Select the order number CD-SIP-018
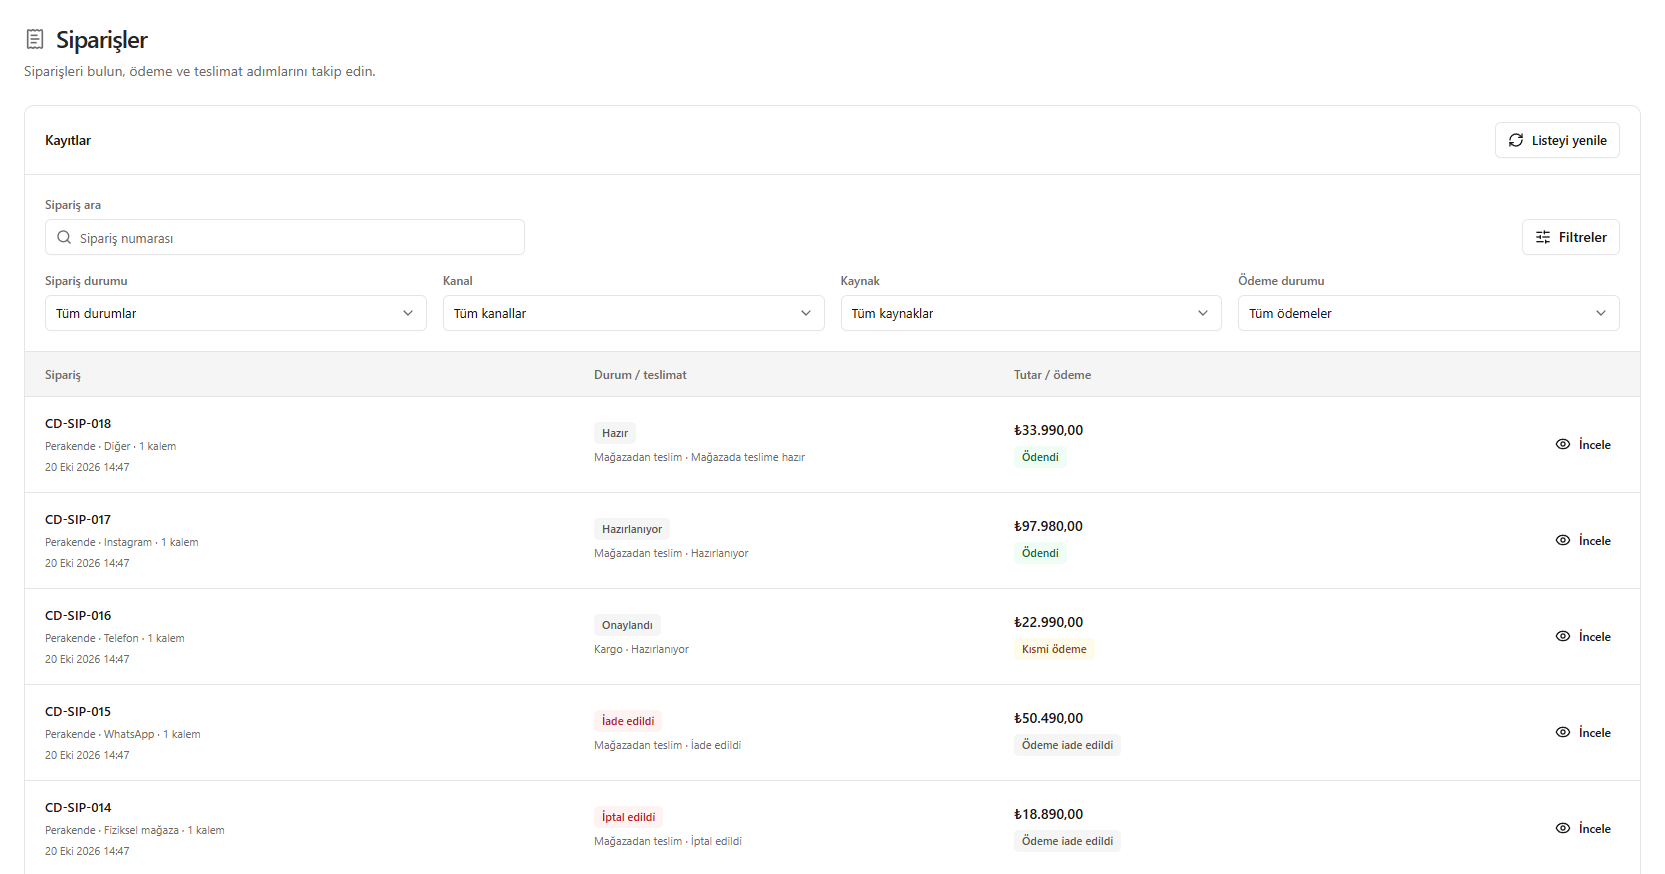 [78, 424]
